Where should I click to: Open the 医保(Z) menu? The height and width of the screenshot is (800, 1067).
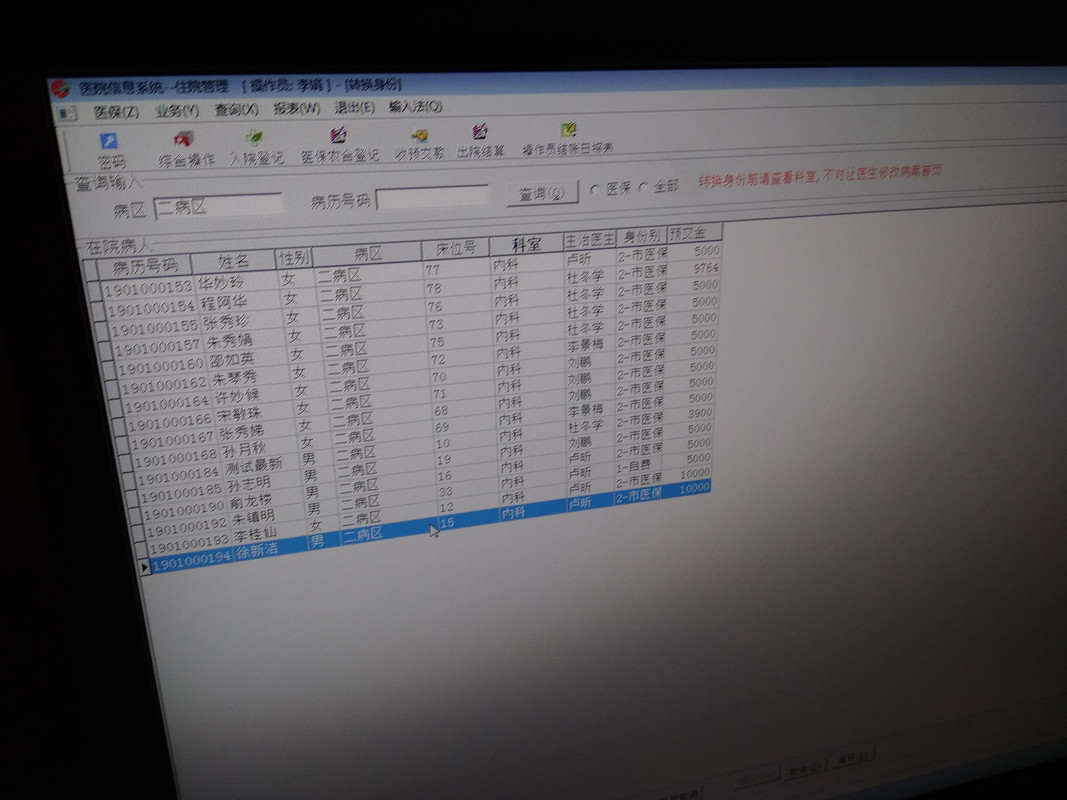click(x=116, y=112)
